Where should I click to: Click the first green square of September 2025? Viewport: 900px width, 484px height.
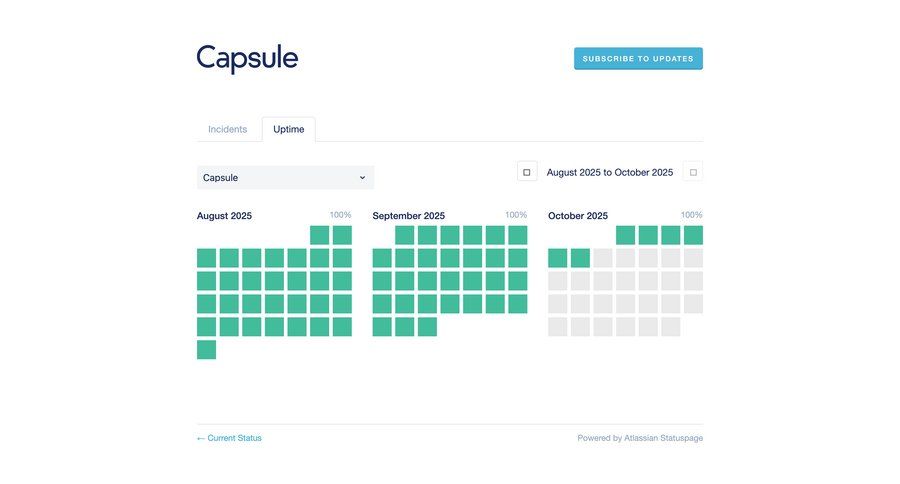(405, 235)
